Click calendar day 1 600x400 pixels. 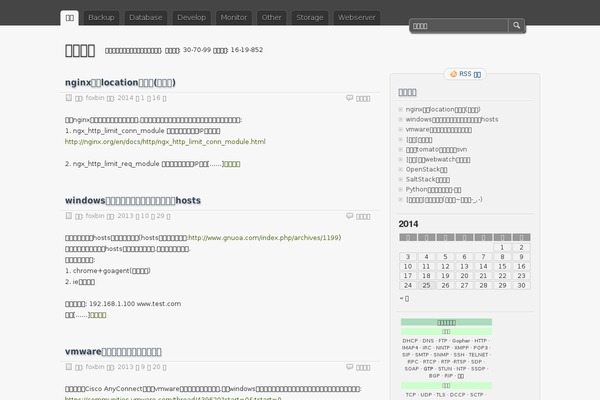pos(502,247)
